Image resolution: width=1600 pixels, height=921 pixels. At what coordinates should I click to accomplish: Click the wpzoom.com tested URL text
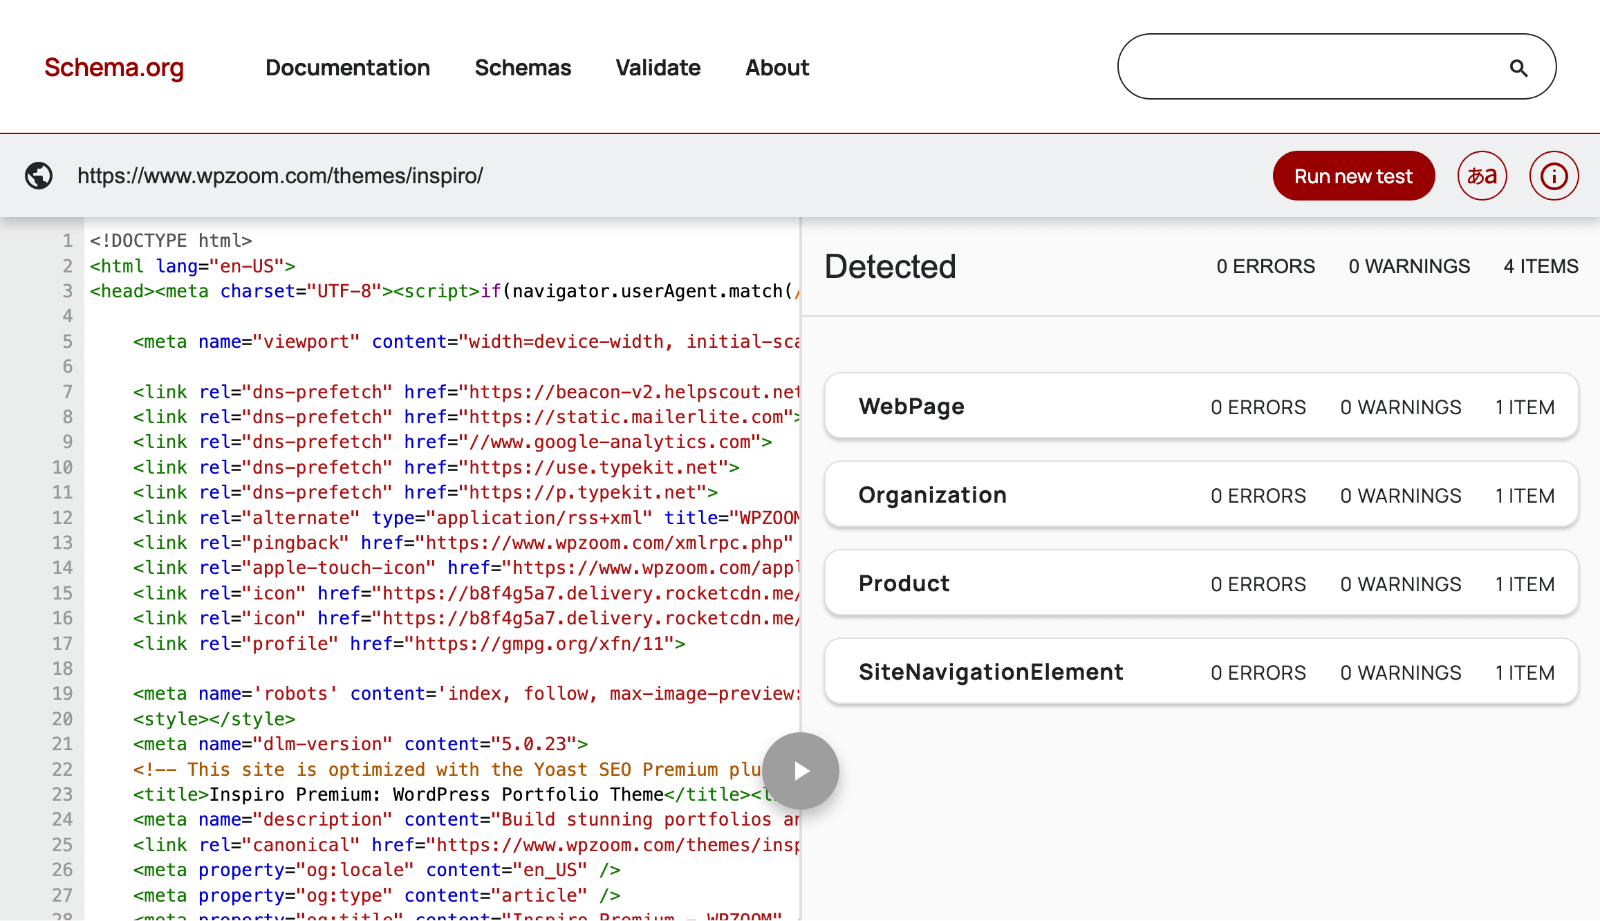tap(280, 175)
